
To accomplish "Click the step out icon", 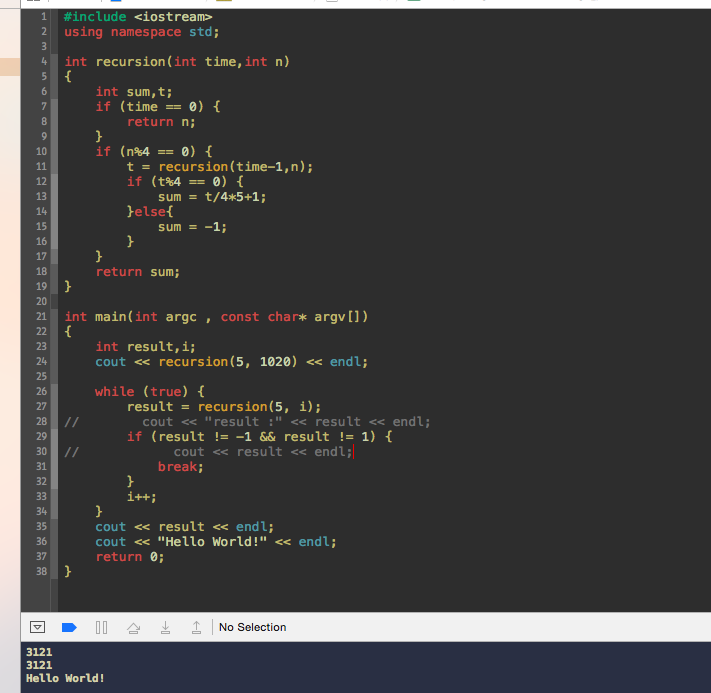I will click(196, 627).
